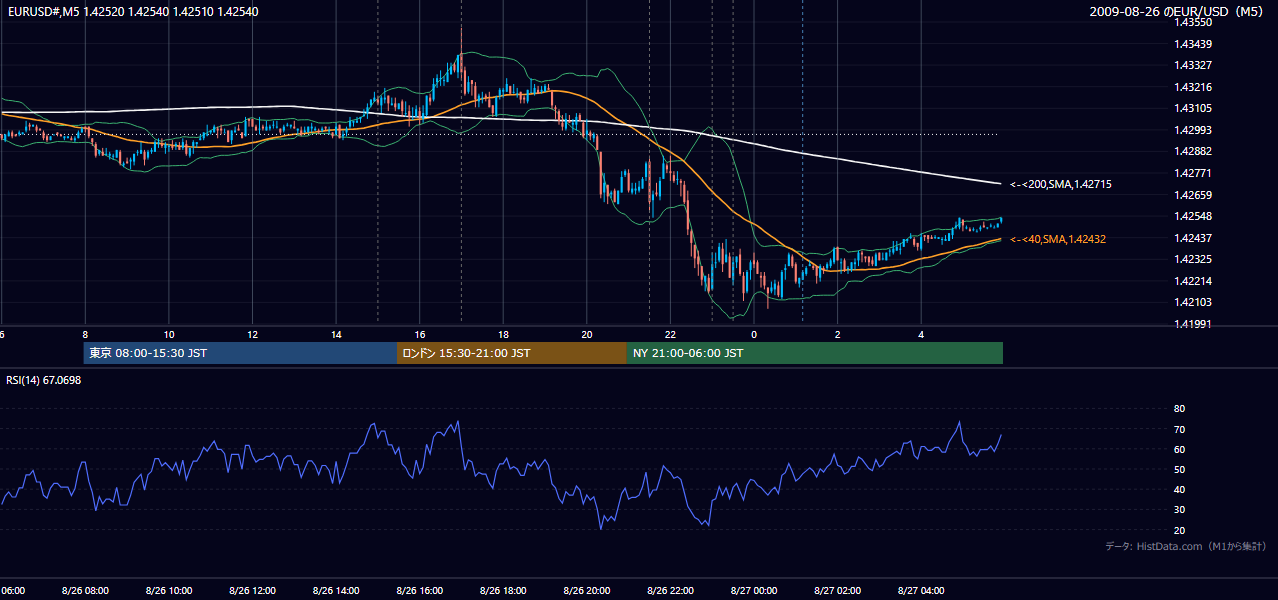1278x600 pixels.
Task: Click hour label 16 under price chart
Action: click(420, 334)
